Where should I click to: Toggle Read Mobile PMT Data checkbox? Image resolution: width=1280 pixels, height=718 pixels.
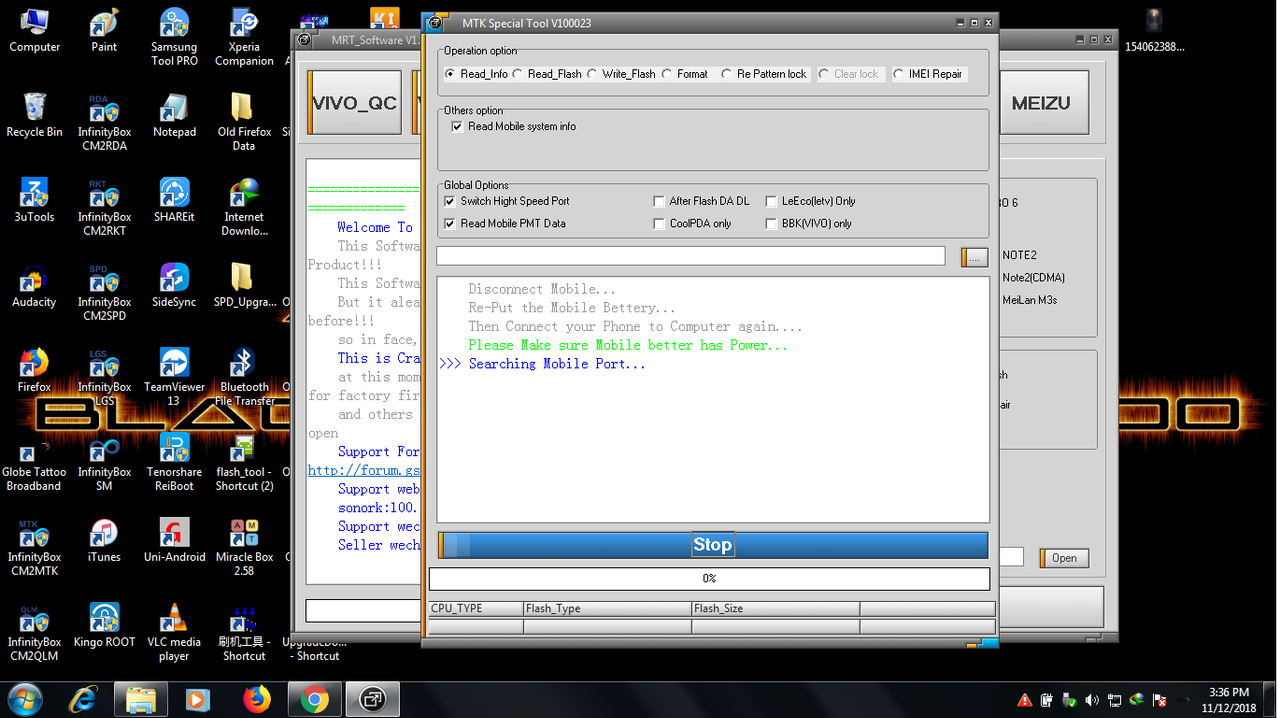click(x=505, y=224)
